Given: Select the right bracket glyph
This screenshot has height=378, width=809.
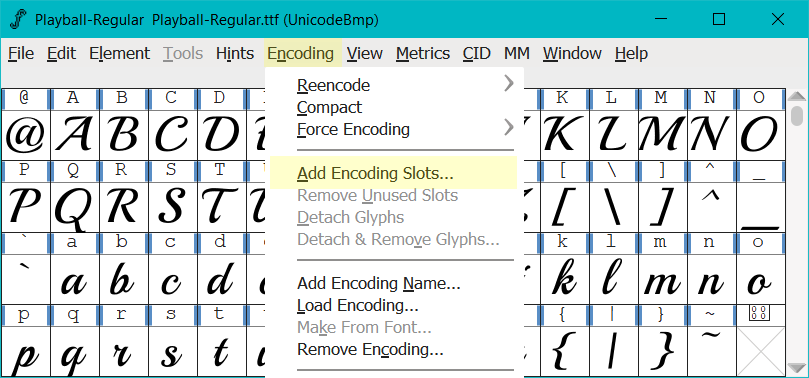Looking at the screenshot, I should (x=663, y=207).
